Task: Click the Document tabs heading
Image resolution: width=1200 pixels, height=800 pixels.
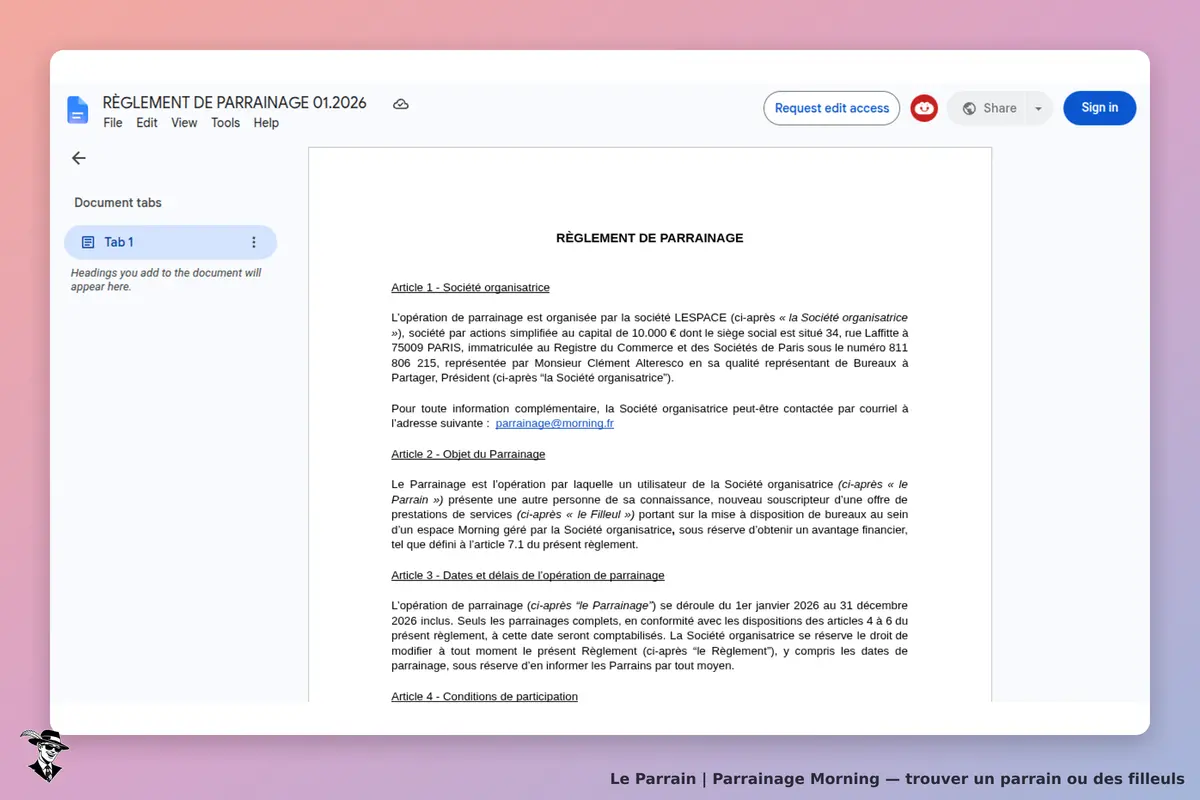Action: click(118, 202)
